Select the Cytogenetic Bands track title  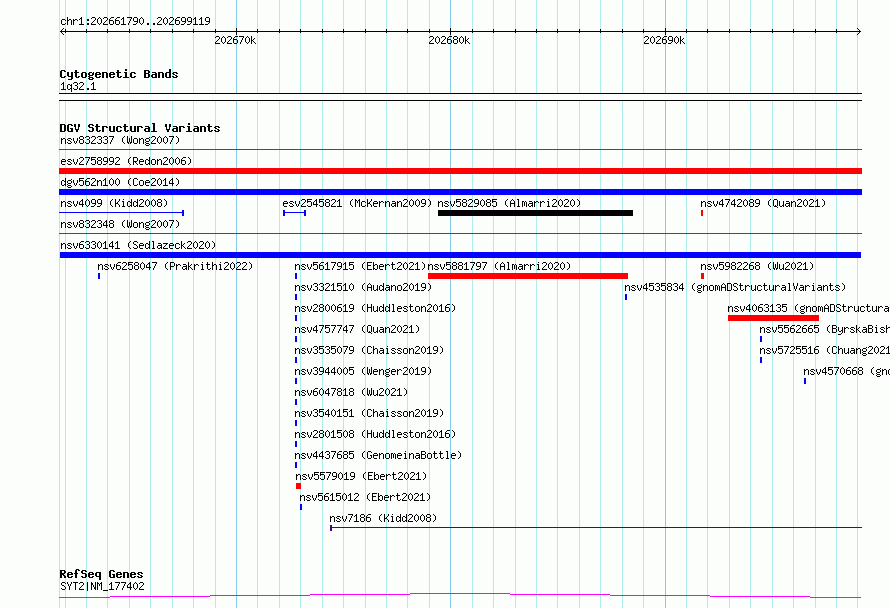point(119,74)
